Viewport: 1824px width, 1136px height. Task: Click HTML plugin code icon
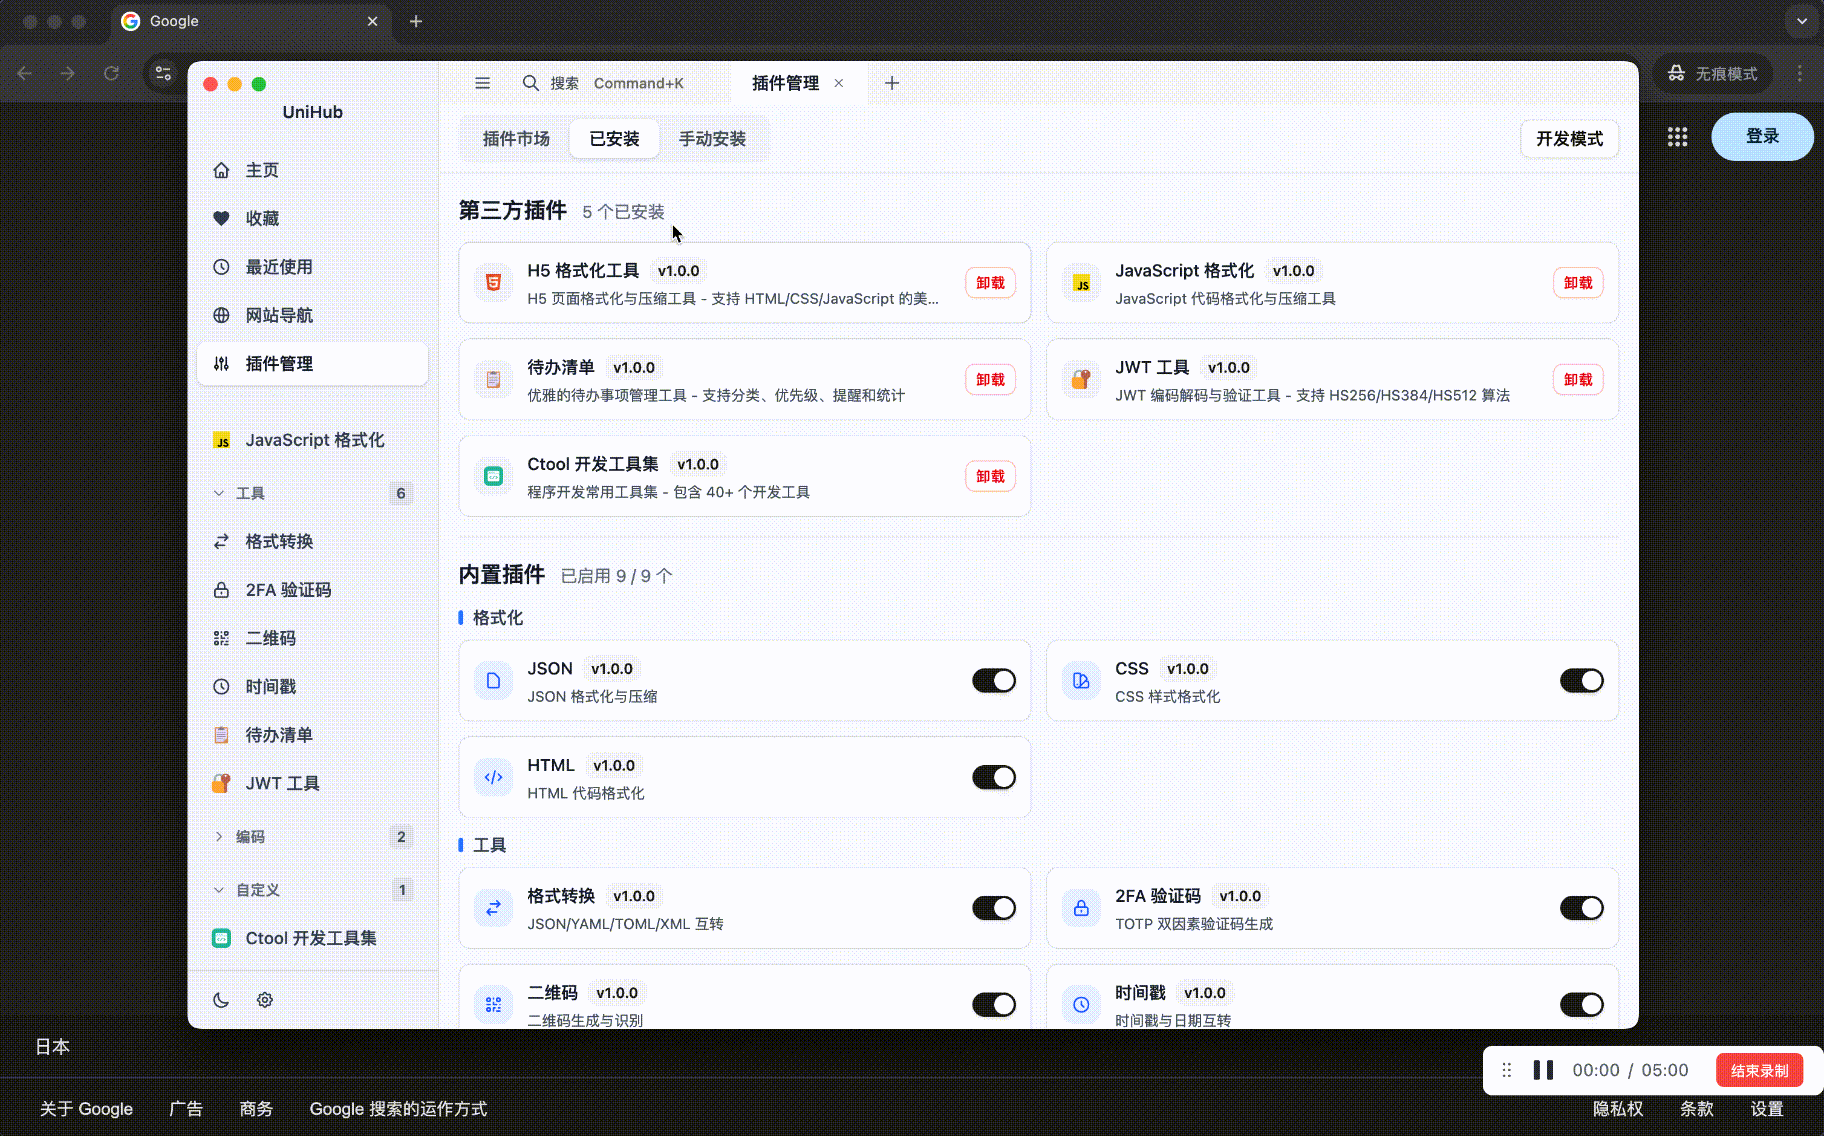pyautogui.click(x=493, y=777)
